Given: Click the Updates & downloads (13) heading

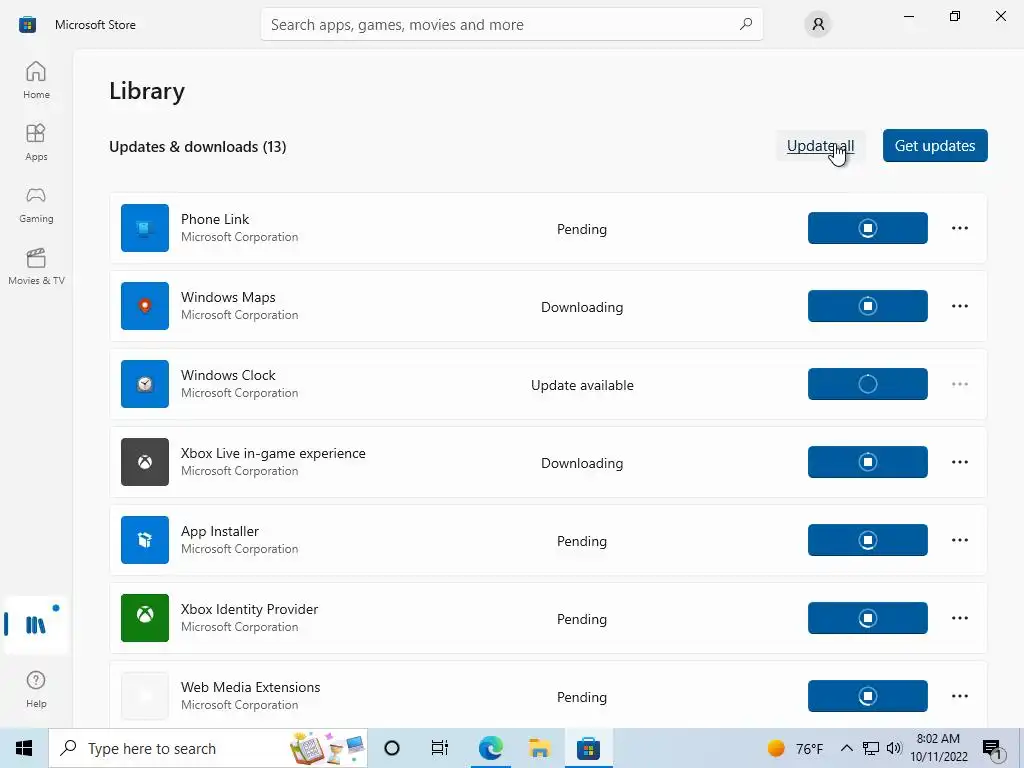Looking at the screenshot, I should pos(197,146).
